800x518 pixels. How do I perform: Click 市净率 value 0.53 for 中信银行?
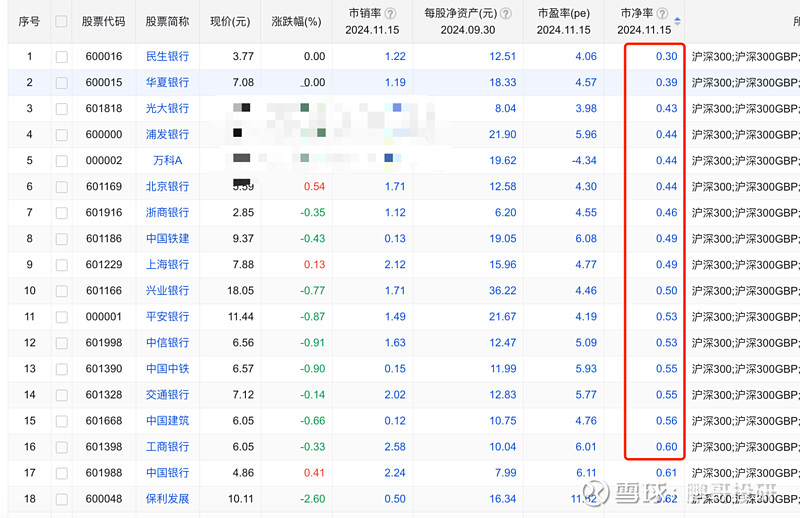pyautogui.click(x=666, y=342)
